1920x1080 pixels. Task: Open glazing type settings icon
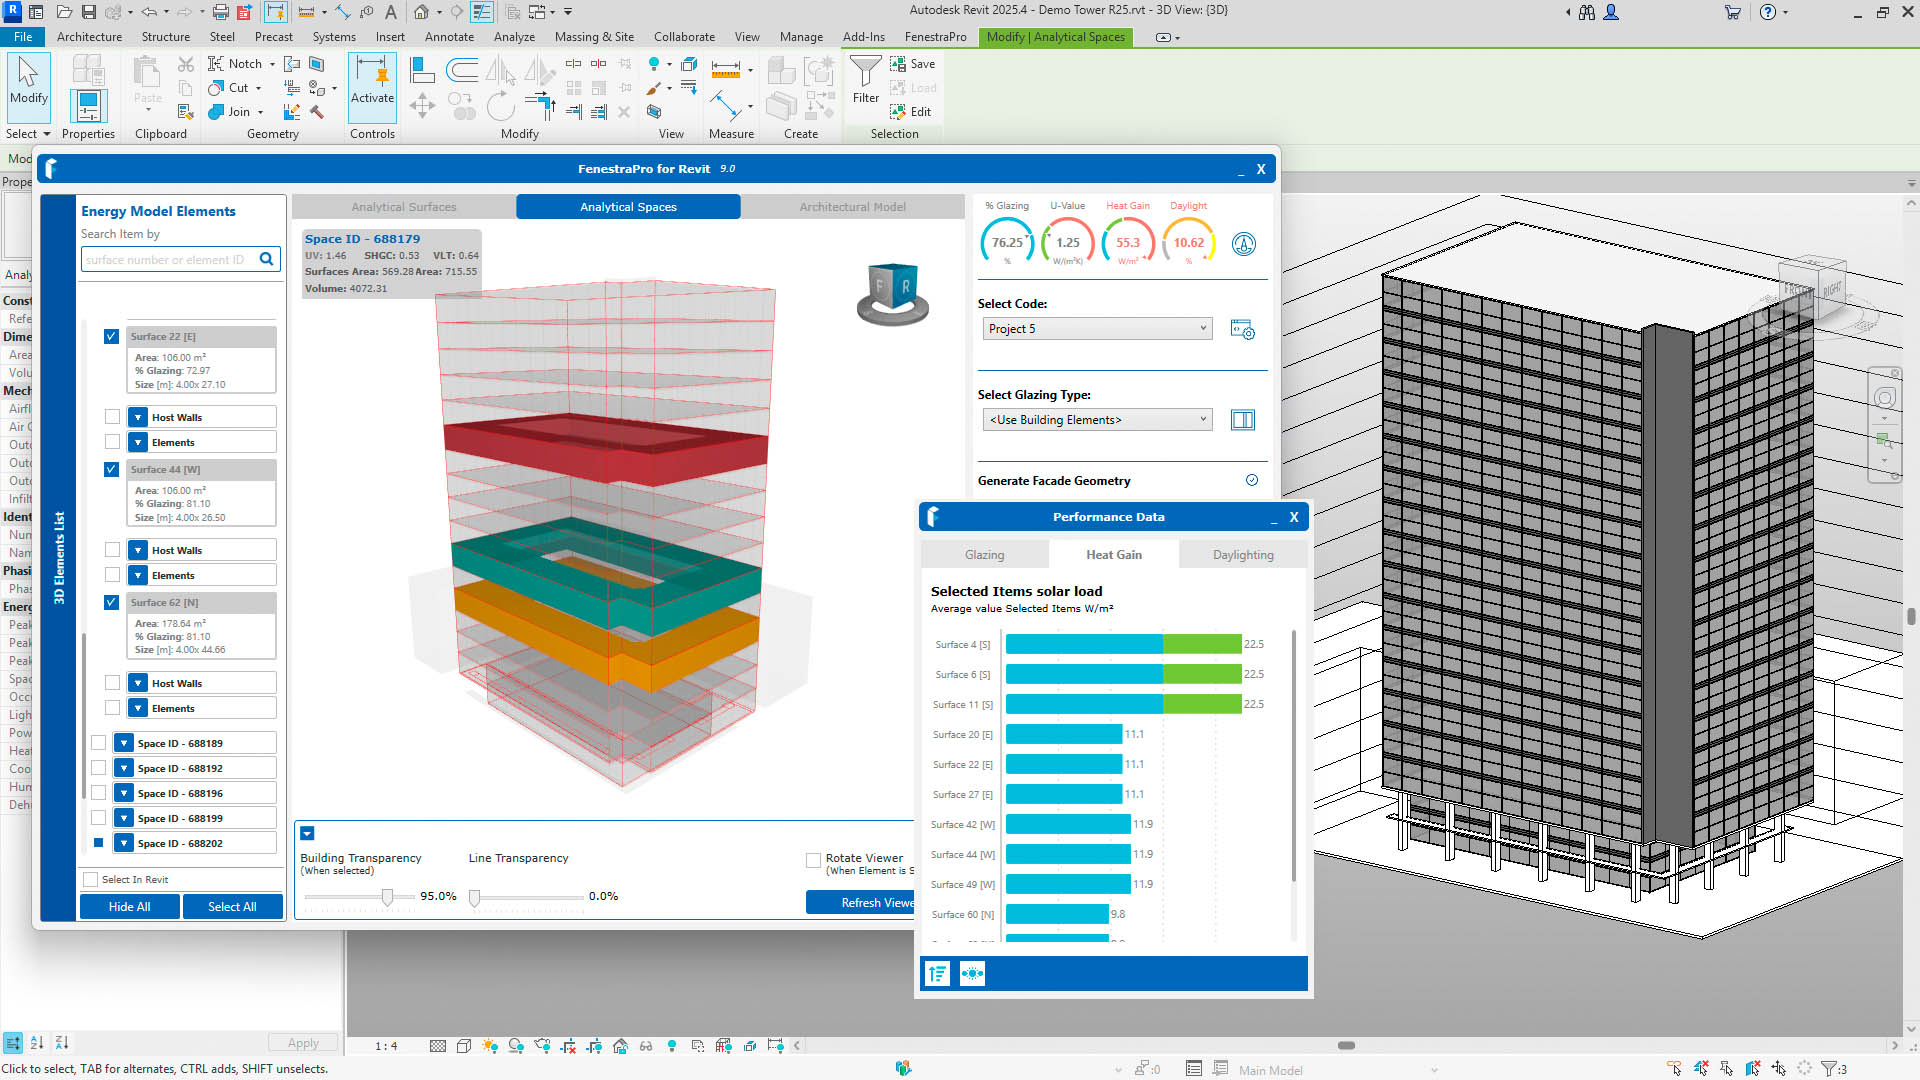coord(1243,420)
